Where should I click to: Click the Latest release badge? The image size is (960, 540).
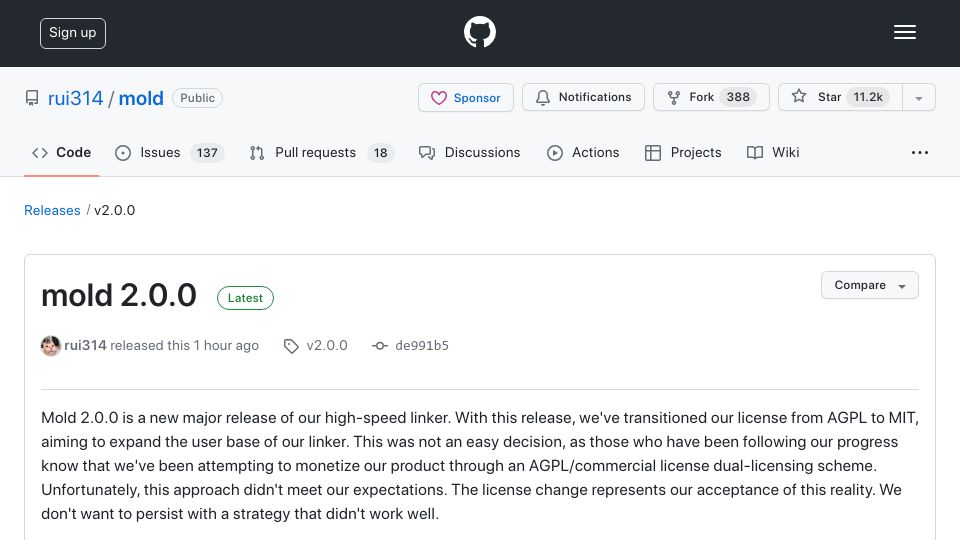pos(245,298)
